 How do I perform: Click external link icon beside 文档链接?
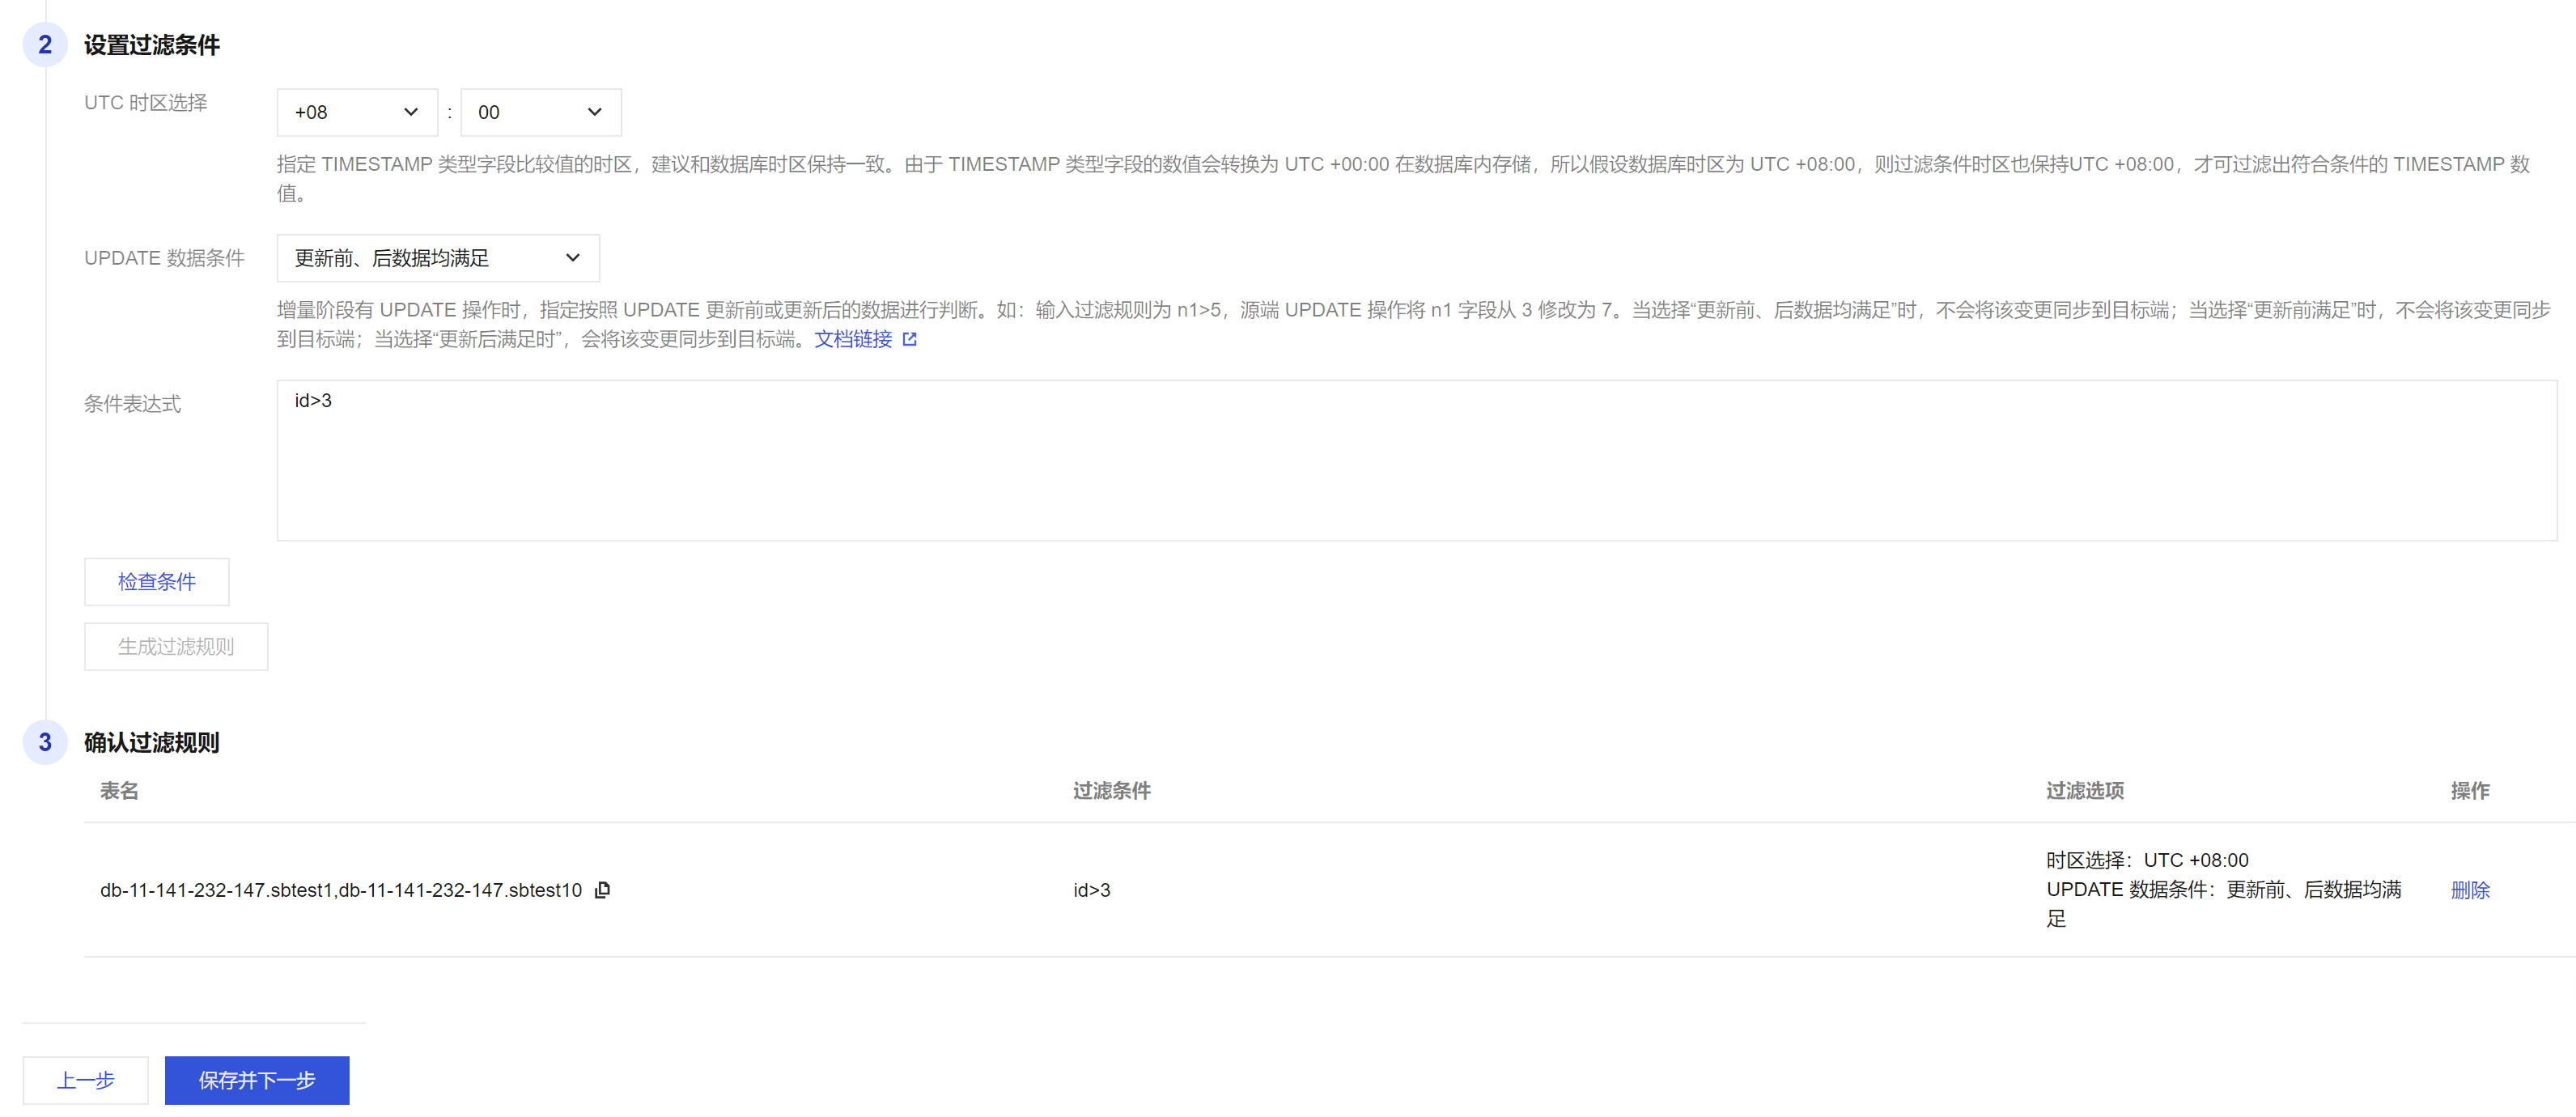click(x=909, y=340)
